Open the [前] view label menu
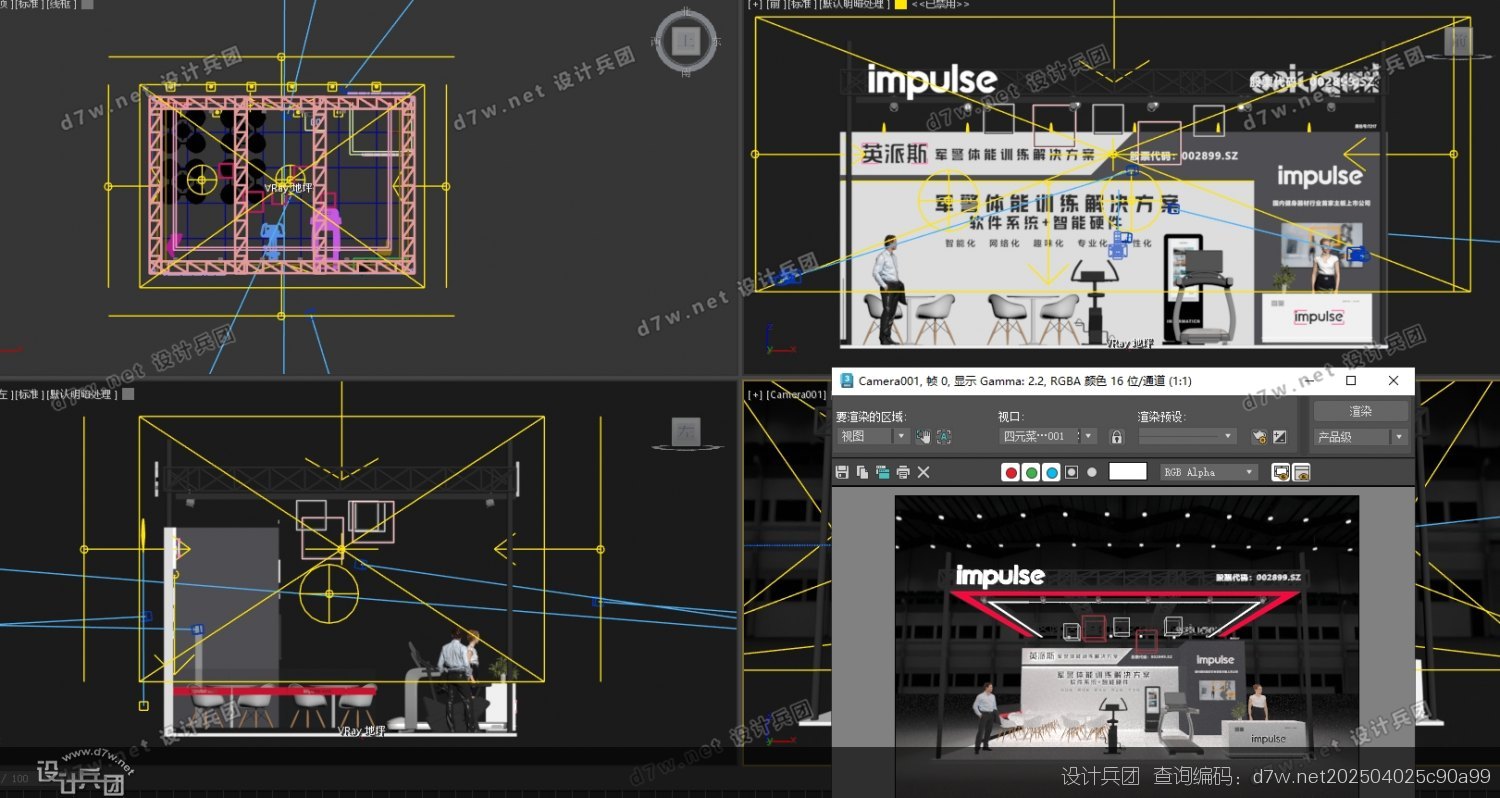This screenshot has width=1500, height=798. pyautogui.click(x=775, y=5)
